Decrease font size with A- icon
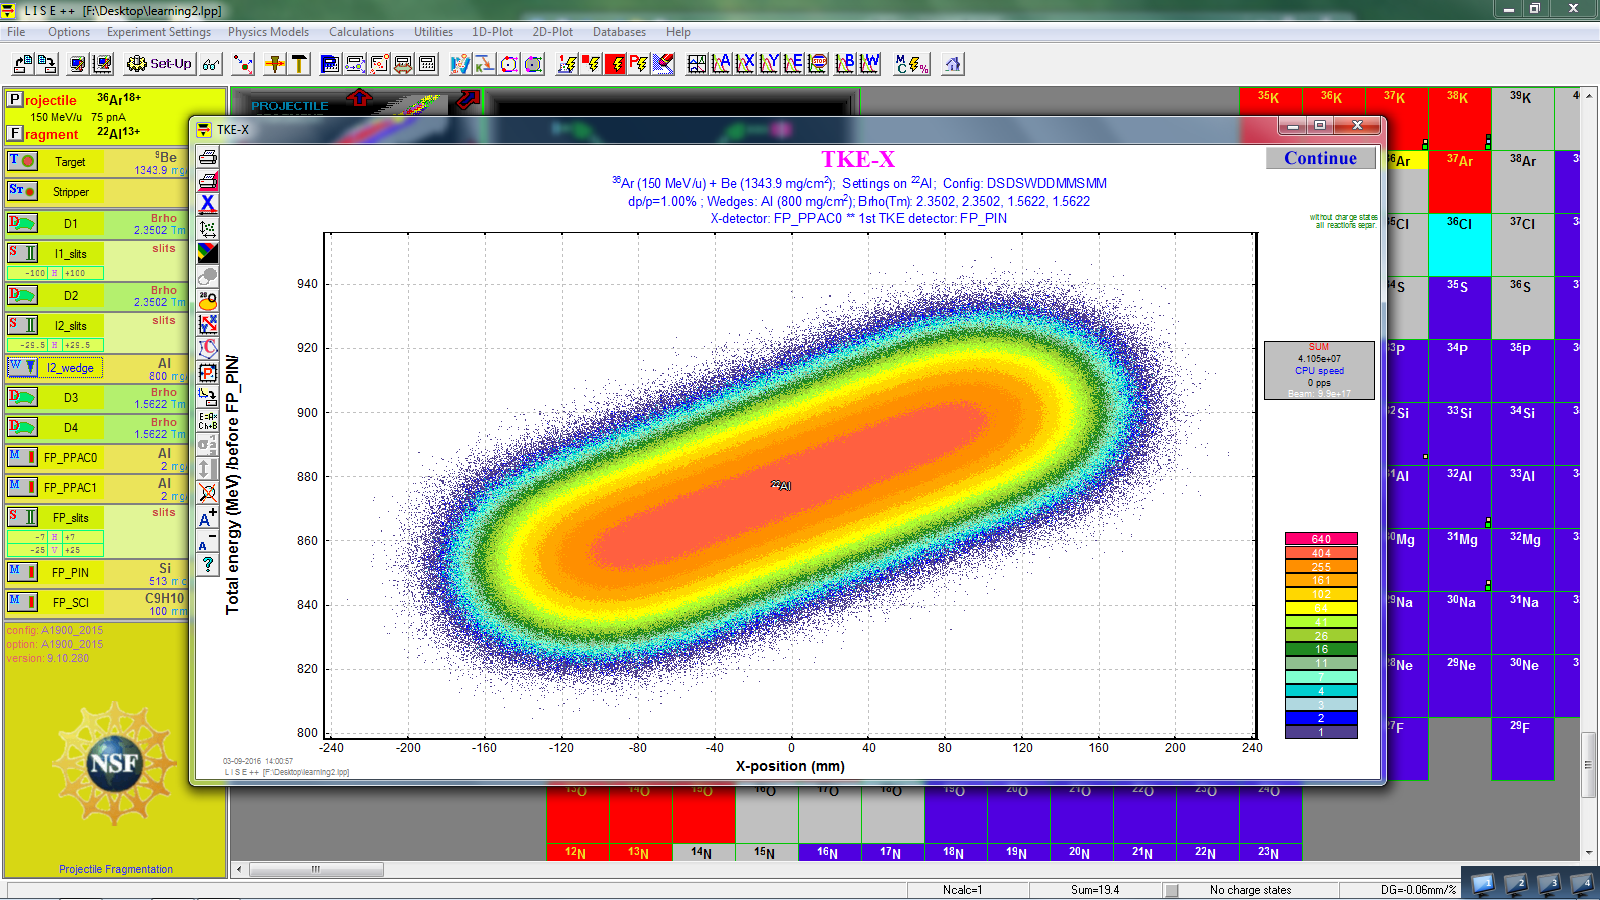The height and width of the screenshot is (900, 1600). (208, 542)
